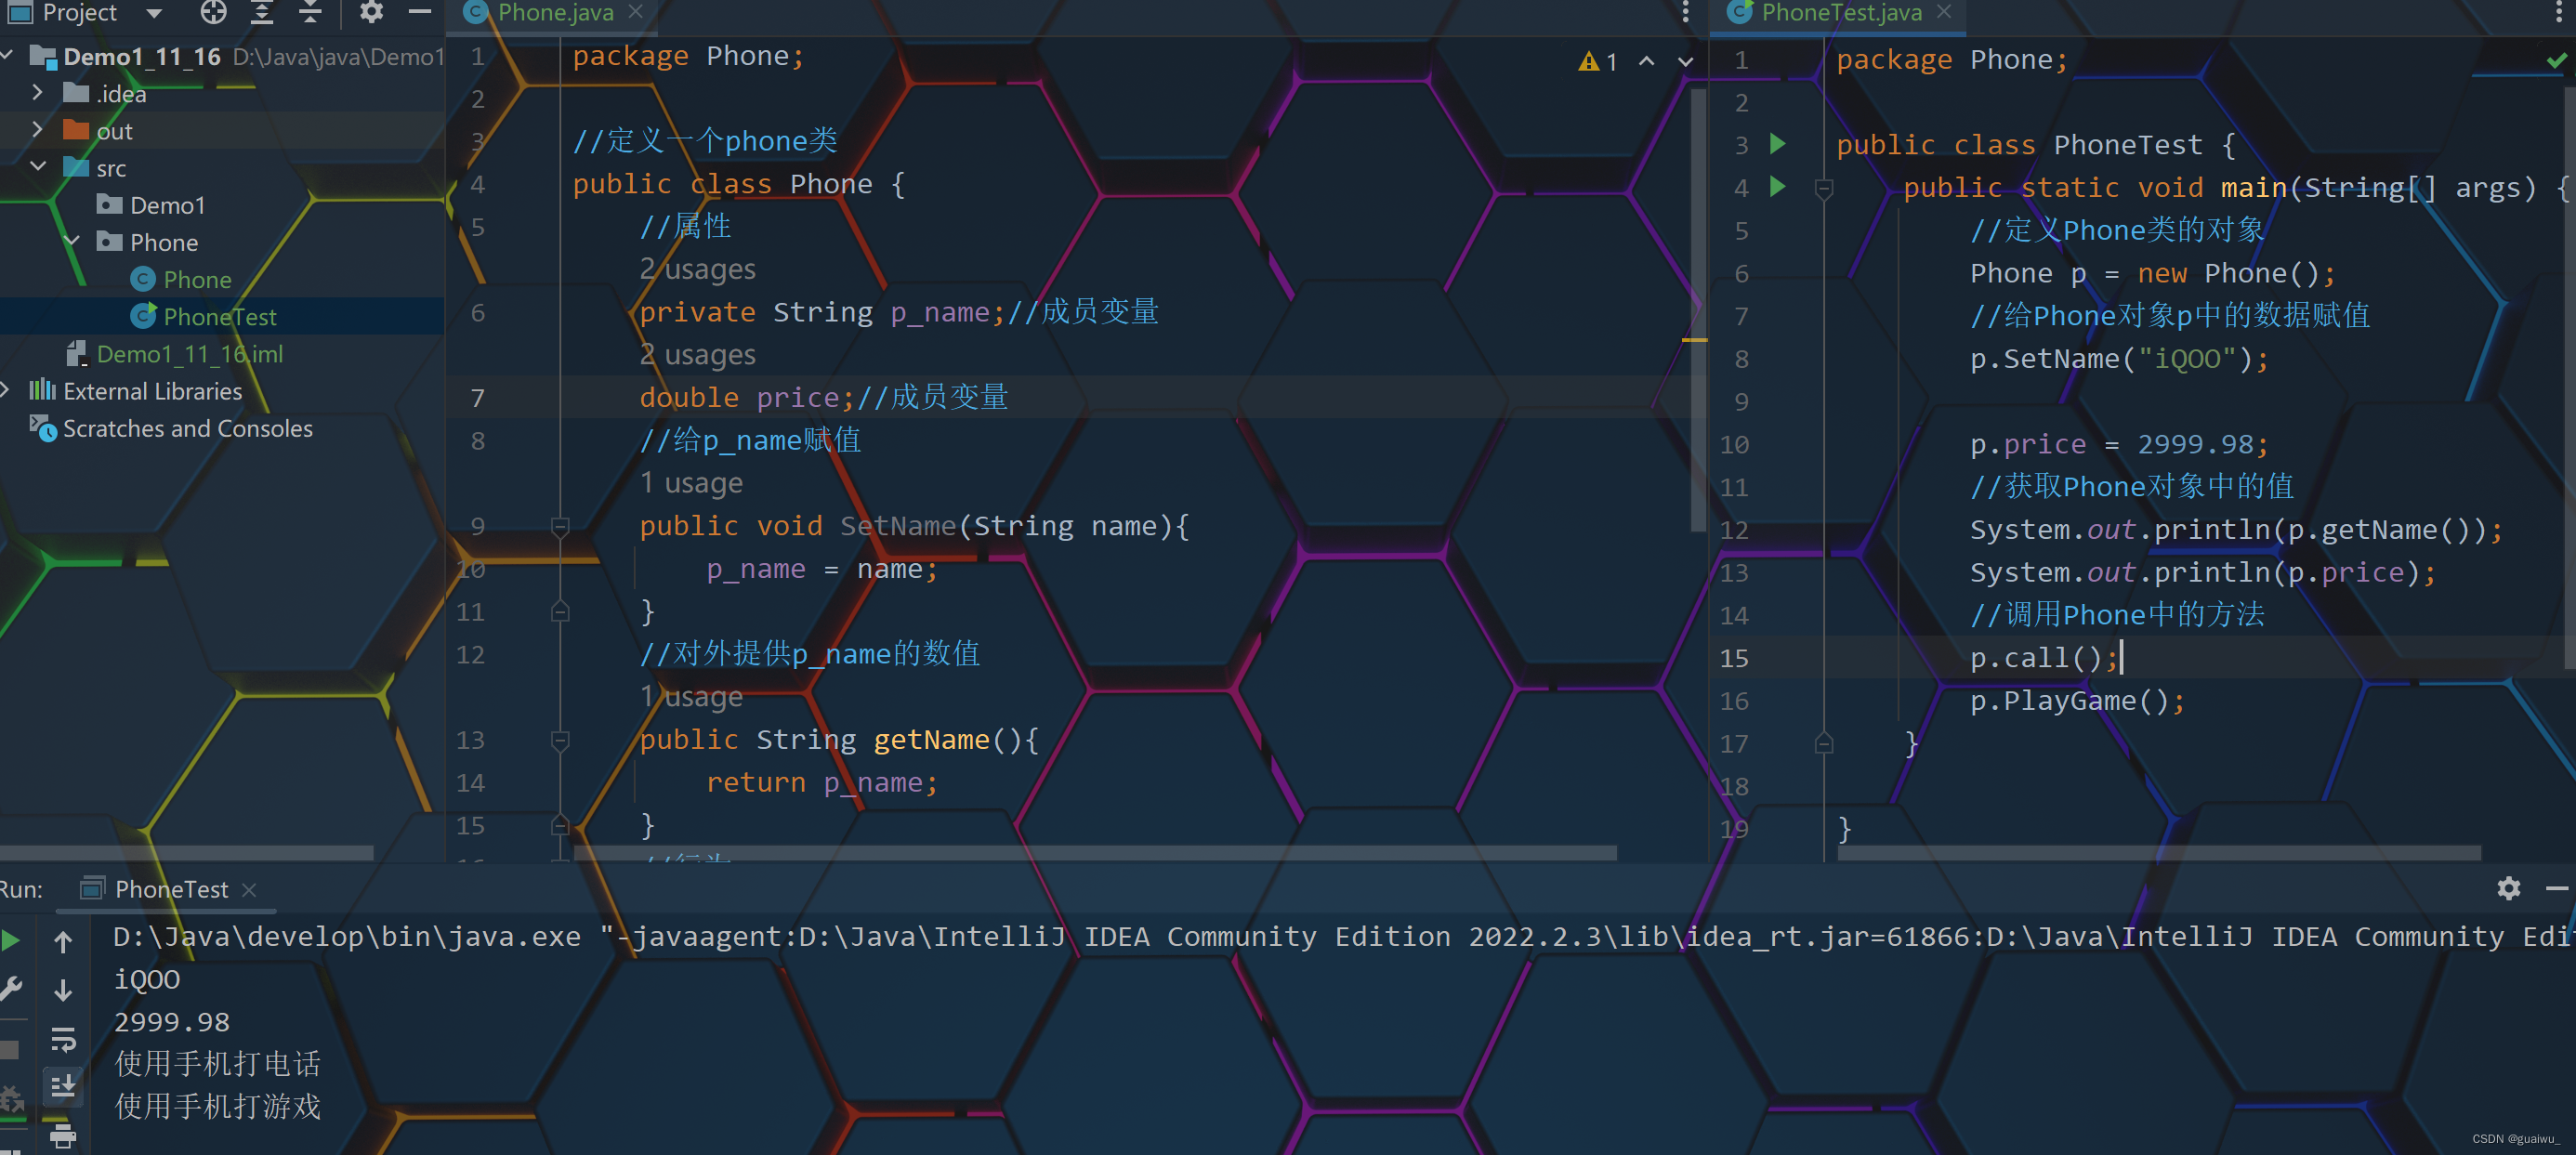
Task: Minimize the Run tool window
Action: point(2557,888)
